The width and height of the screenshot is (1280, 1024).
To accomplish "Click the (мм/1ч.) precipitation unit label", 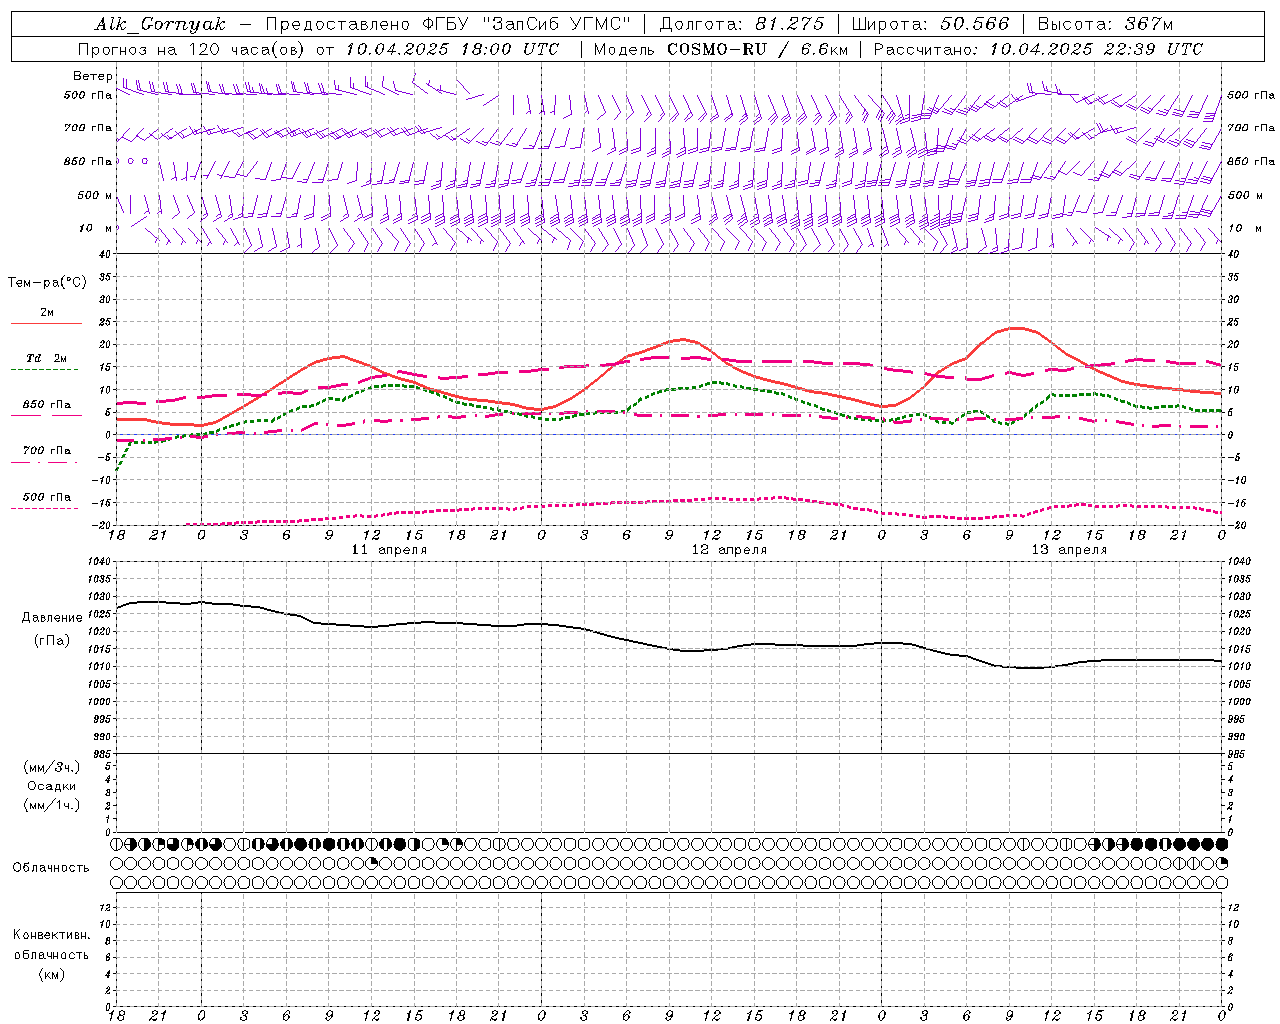I will [52, 805].
